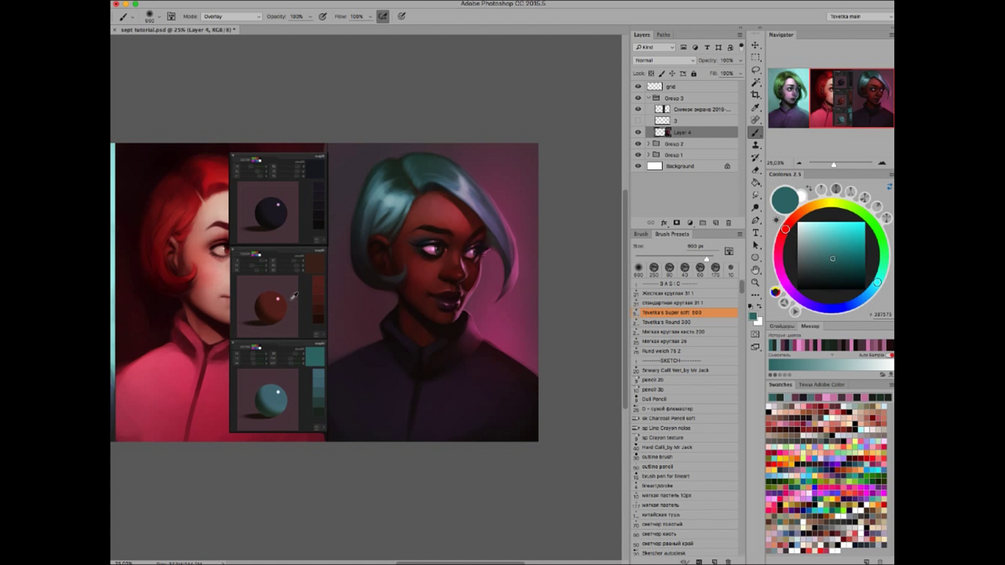Viewport: 1005px width, 565px height.
Task: Toggle Auto Sample switch in Coolorus
Action: click(x=890, y=355)
